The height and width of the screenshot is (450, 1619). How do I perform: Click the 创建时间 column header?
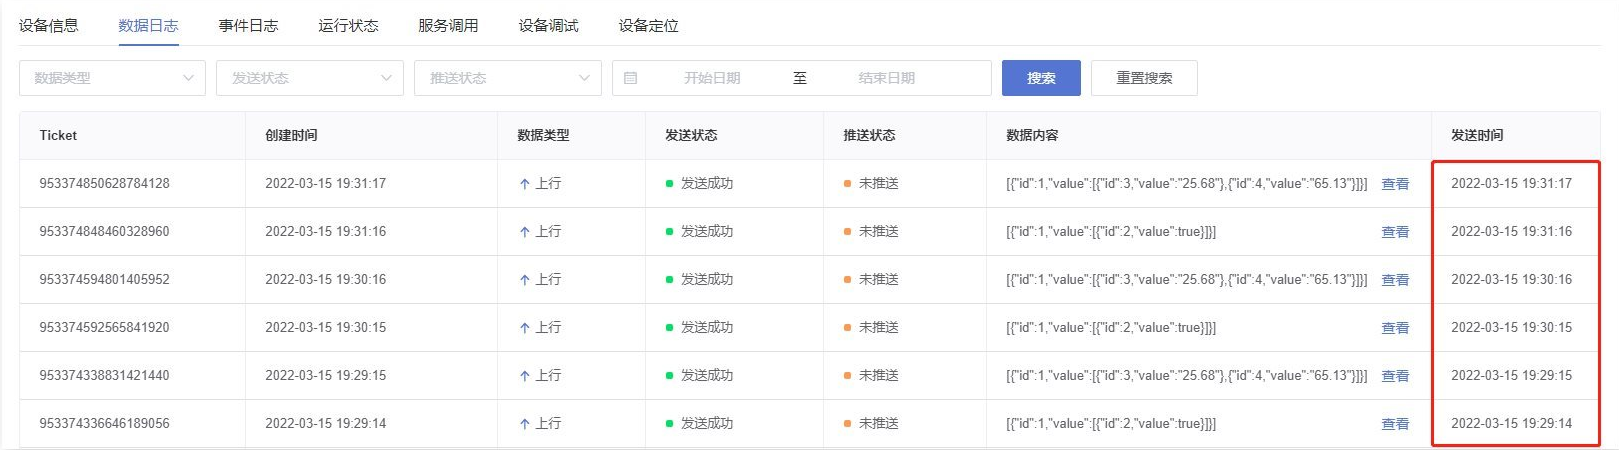pyautogui.click(x=291, y=135)
